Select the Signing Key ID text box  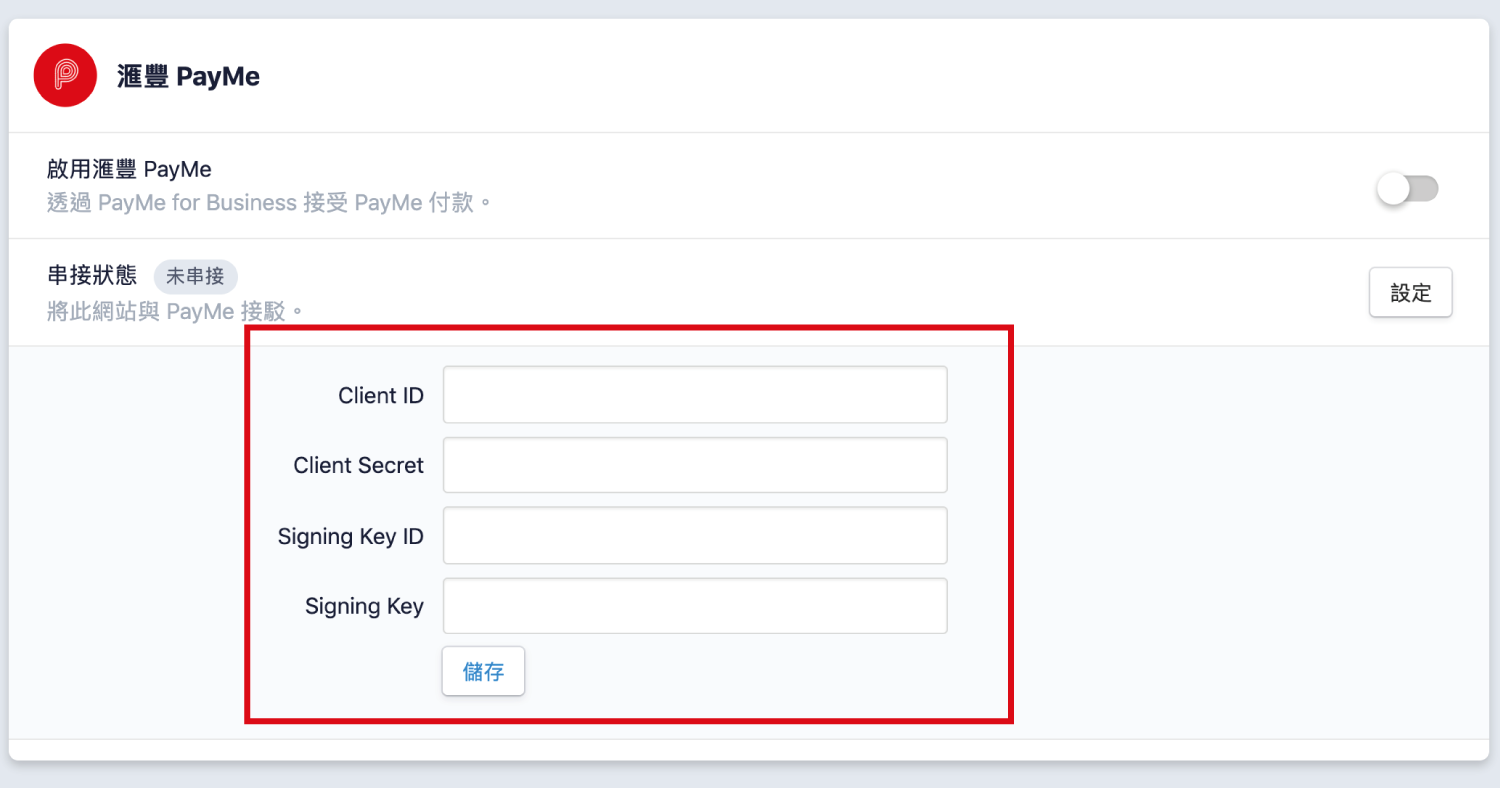coord(694,536)
